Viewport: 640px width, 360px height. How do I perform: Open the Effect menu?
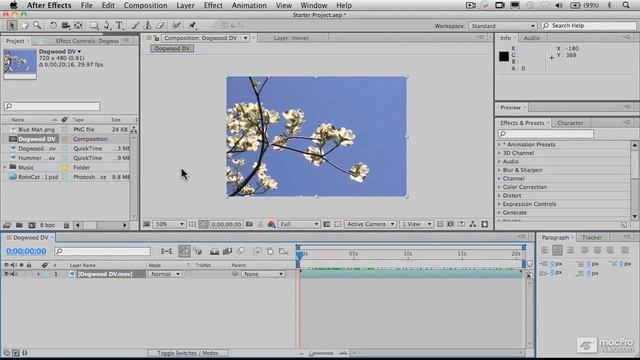pos(213,5)
